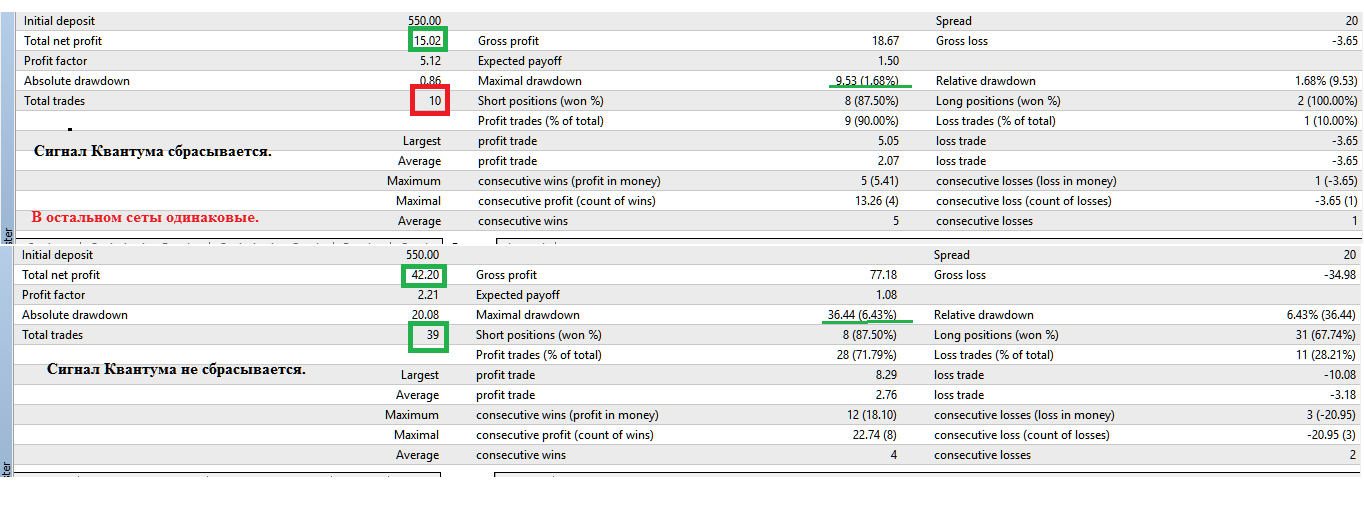1364x516 pixels.
Task: Select the profit factor value 2.21
Action: 430,295
